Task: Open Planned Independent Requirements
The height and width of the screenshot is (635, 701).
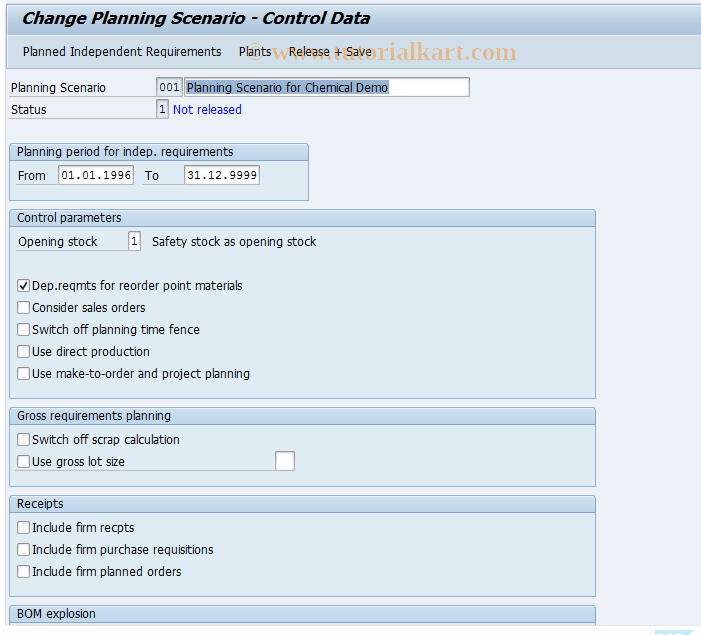Action: [x=122, y=52]
